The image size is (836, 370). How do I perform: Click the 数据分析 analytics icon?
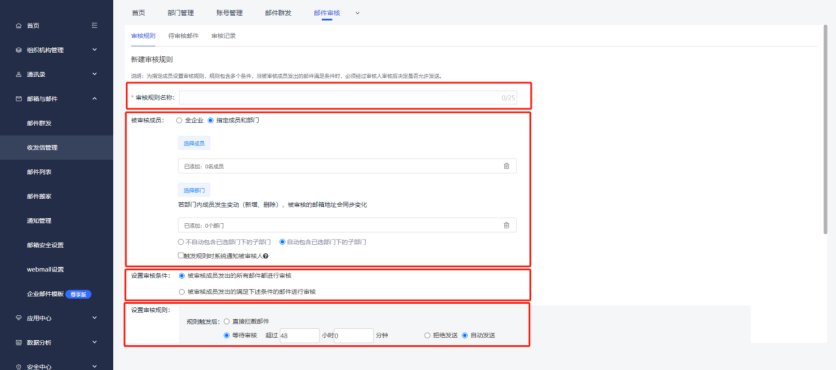tap(19, 342)
